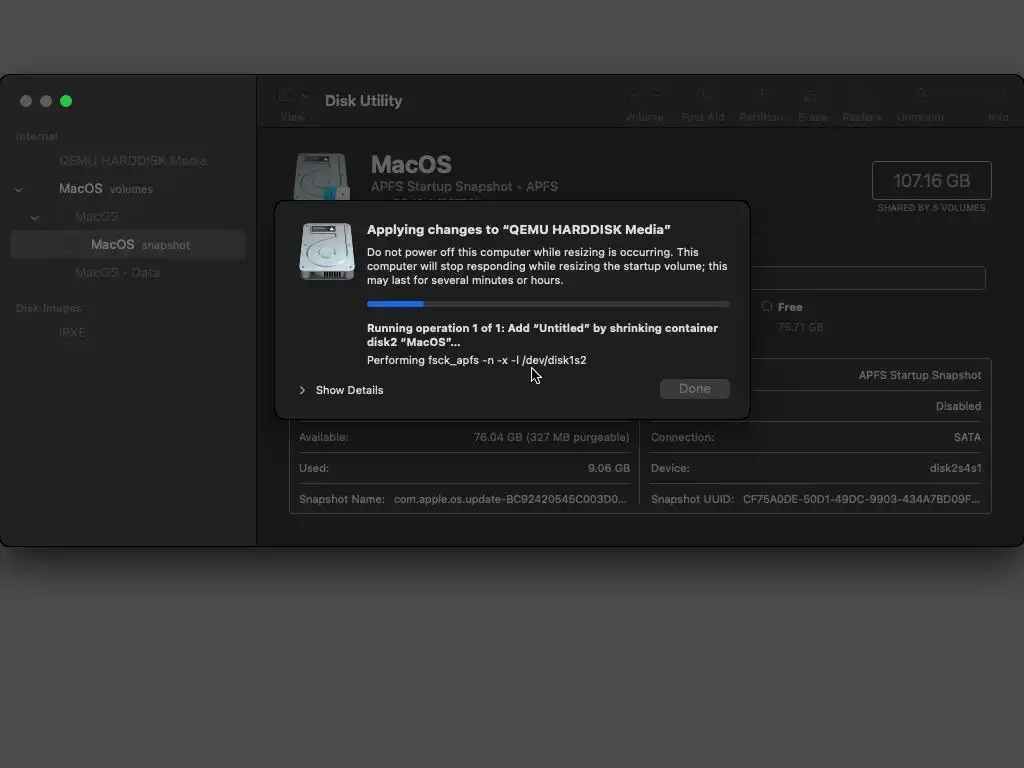Click the hard disk icon in the dialog
The width and height of the screenshot is (1024, 768).
(x=327, y=251)
